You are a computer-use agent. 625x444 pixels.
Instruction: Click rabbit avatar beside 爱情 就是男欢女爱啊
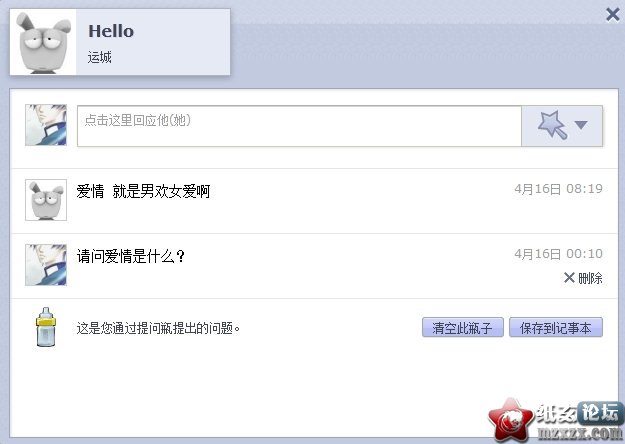tap(46, 200)
